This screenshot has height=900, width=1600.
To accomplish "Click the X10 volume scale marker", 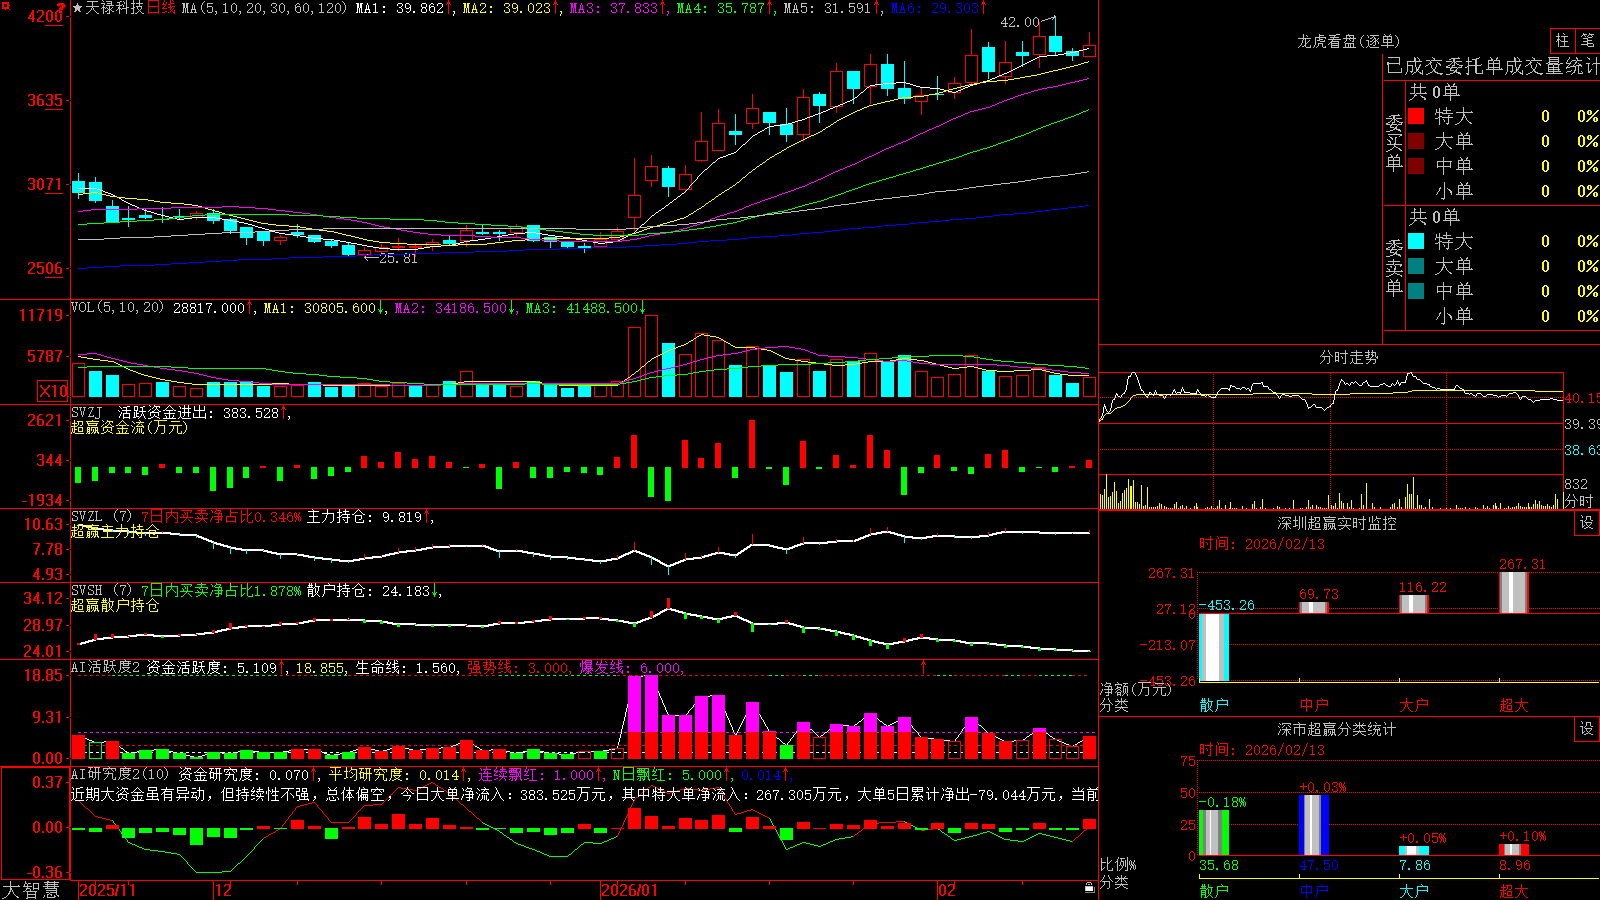I will pos(53,391).
